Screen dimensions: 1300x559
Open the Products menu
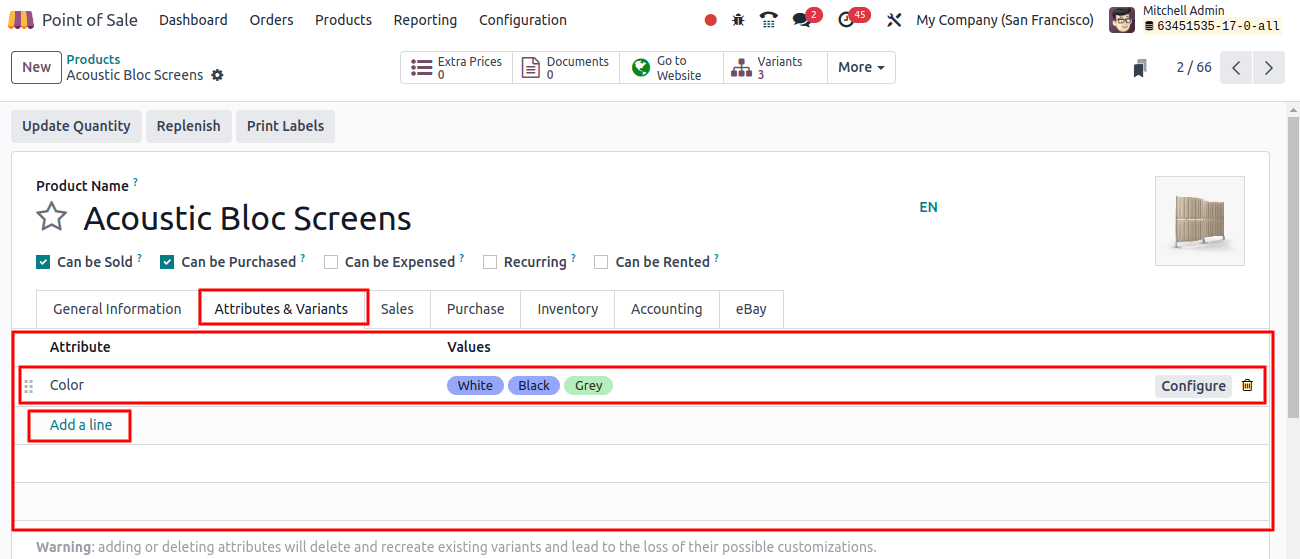tap(343, 20)
